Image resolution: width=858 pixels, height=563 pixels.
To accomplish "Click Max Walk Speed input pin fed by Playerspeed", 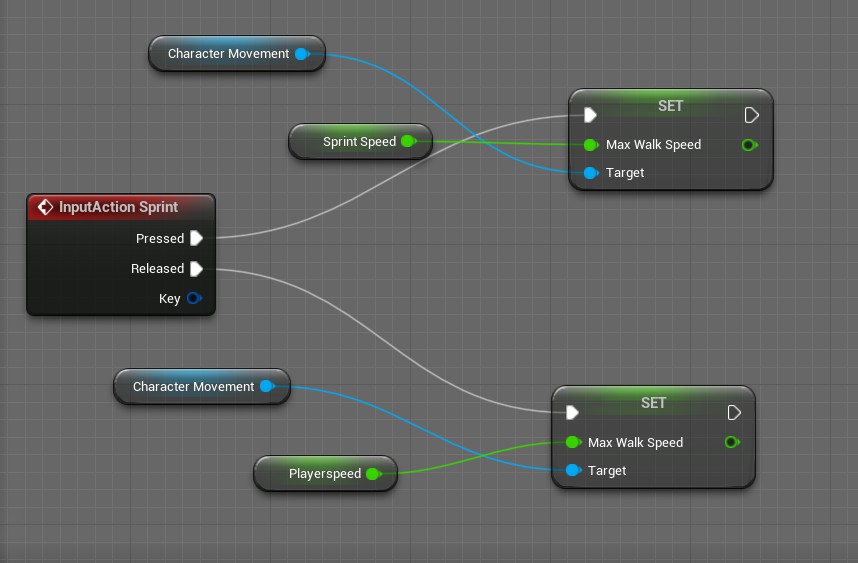I will coord(572,442).
